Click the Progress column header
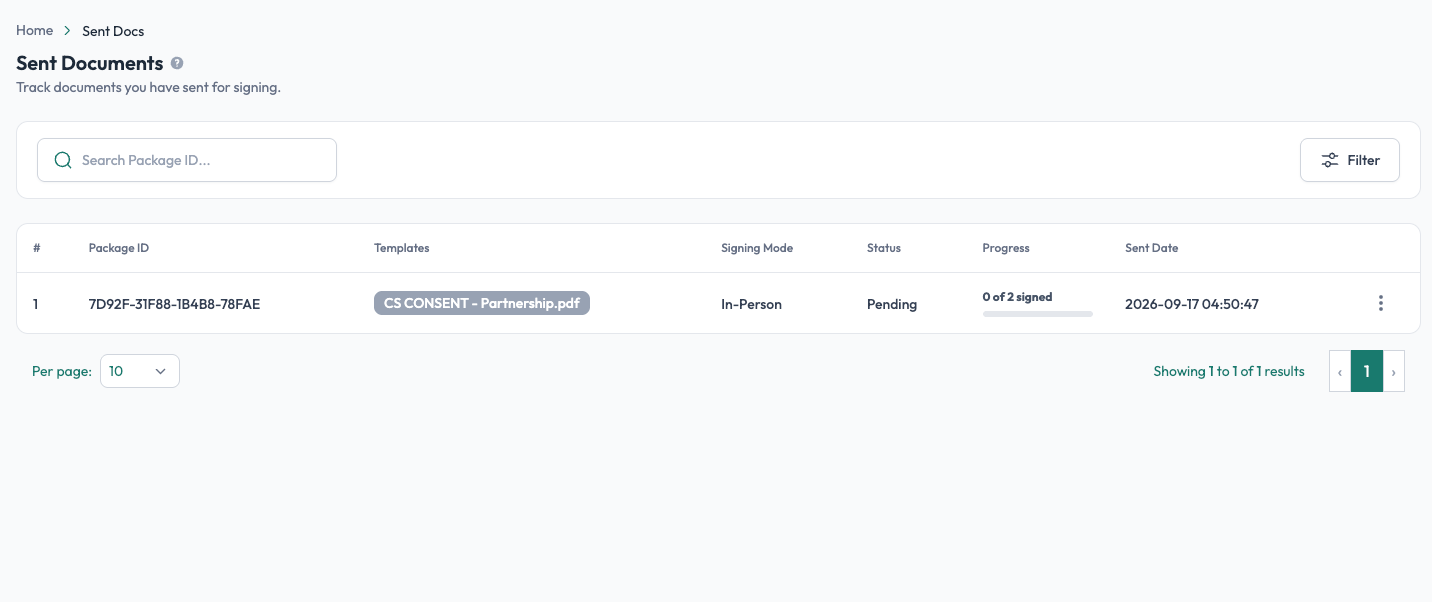 1006,248
